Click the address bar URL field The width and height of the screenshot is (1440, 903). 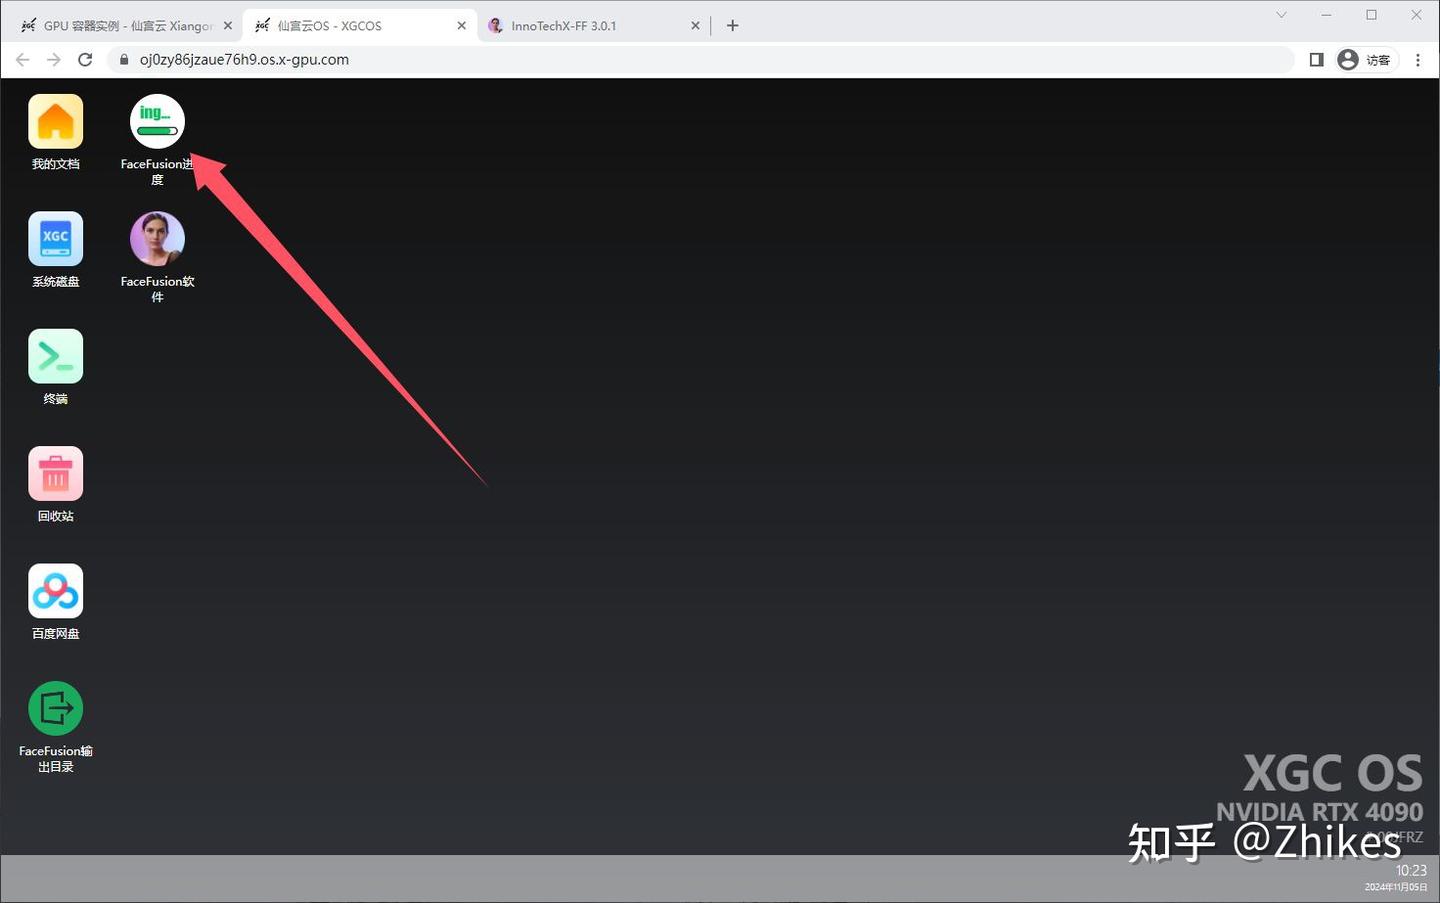[x=700, y=60]
